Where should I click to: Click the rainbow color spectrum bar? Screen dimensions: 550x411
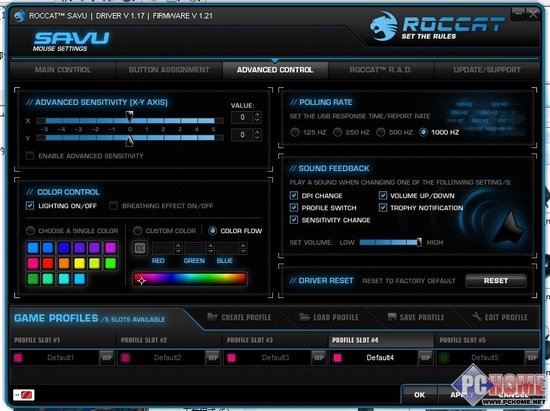point(190,279)
